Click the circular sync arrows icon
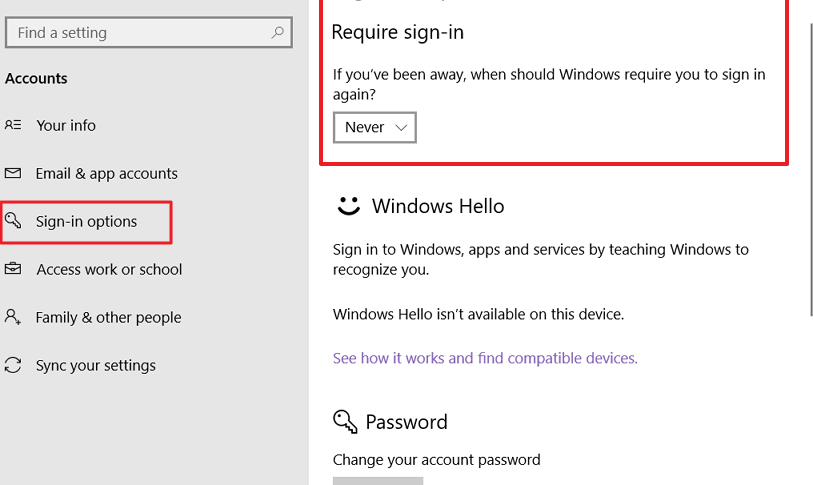Viewport: 813px width, 485px height. coord(13,365)
